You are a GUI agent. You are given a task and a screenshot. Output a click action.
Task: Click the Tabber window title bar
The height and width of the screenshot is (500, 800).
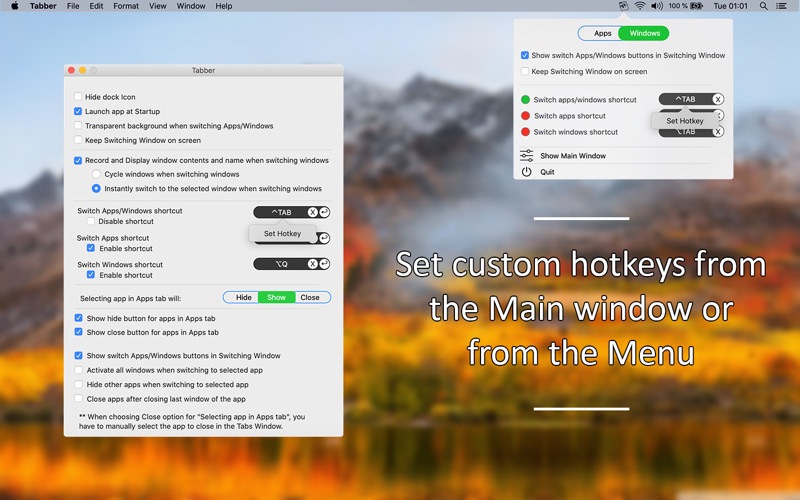tap(203, 70)
